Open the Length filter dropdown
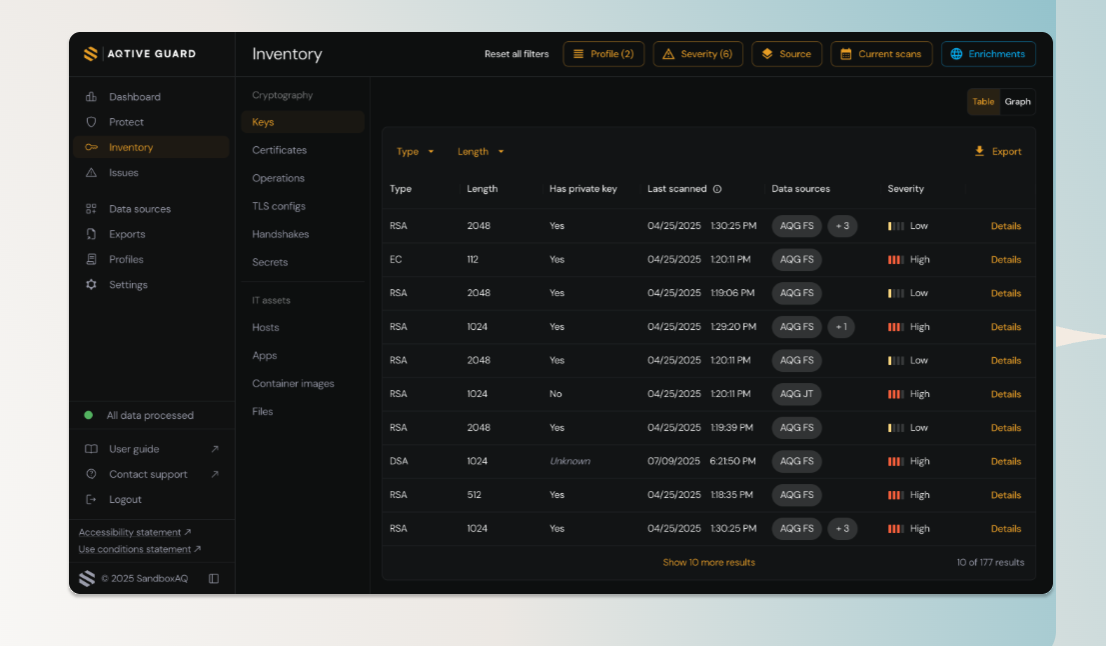Viewport: 1106px width, 646px height. pyautogui.click(x=474, y=151)
